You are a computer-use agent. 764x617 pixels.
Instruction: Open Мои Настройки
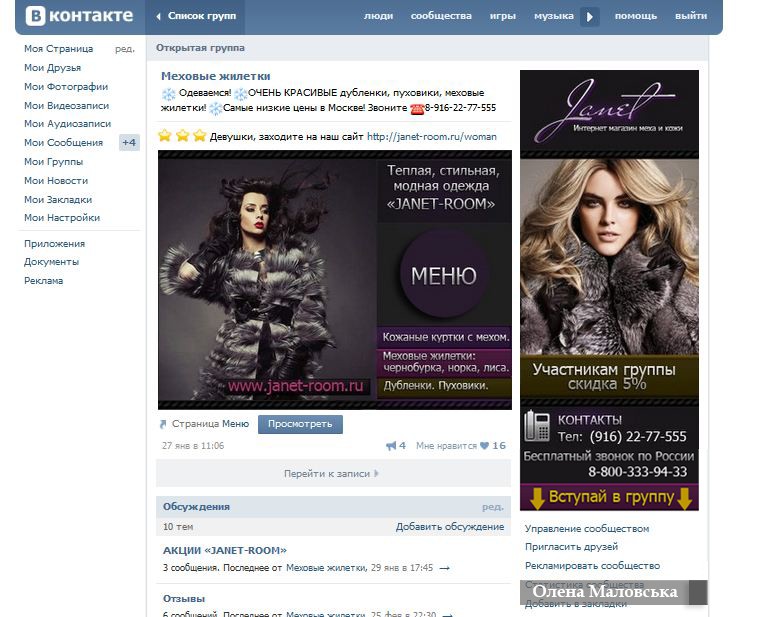(62, 218)
